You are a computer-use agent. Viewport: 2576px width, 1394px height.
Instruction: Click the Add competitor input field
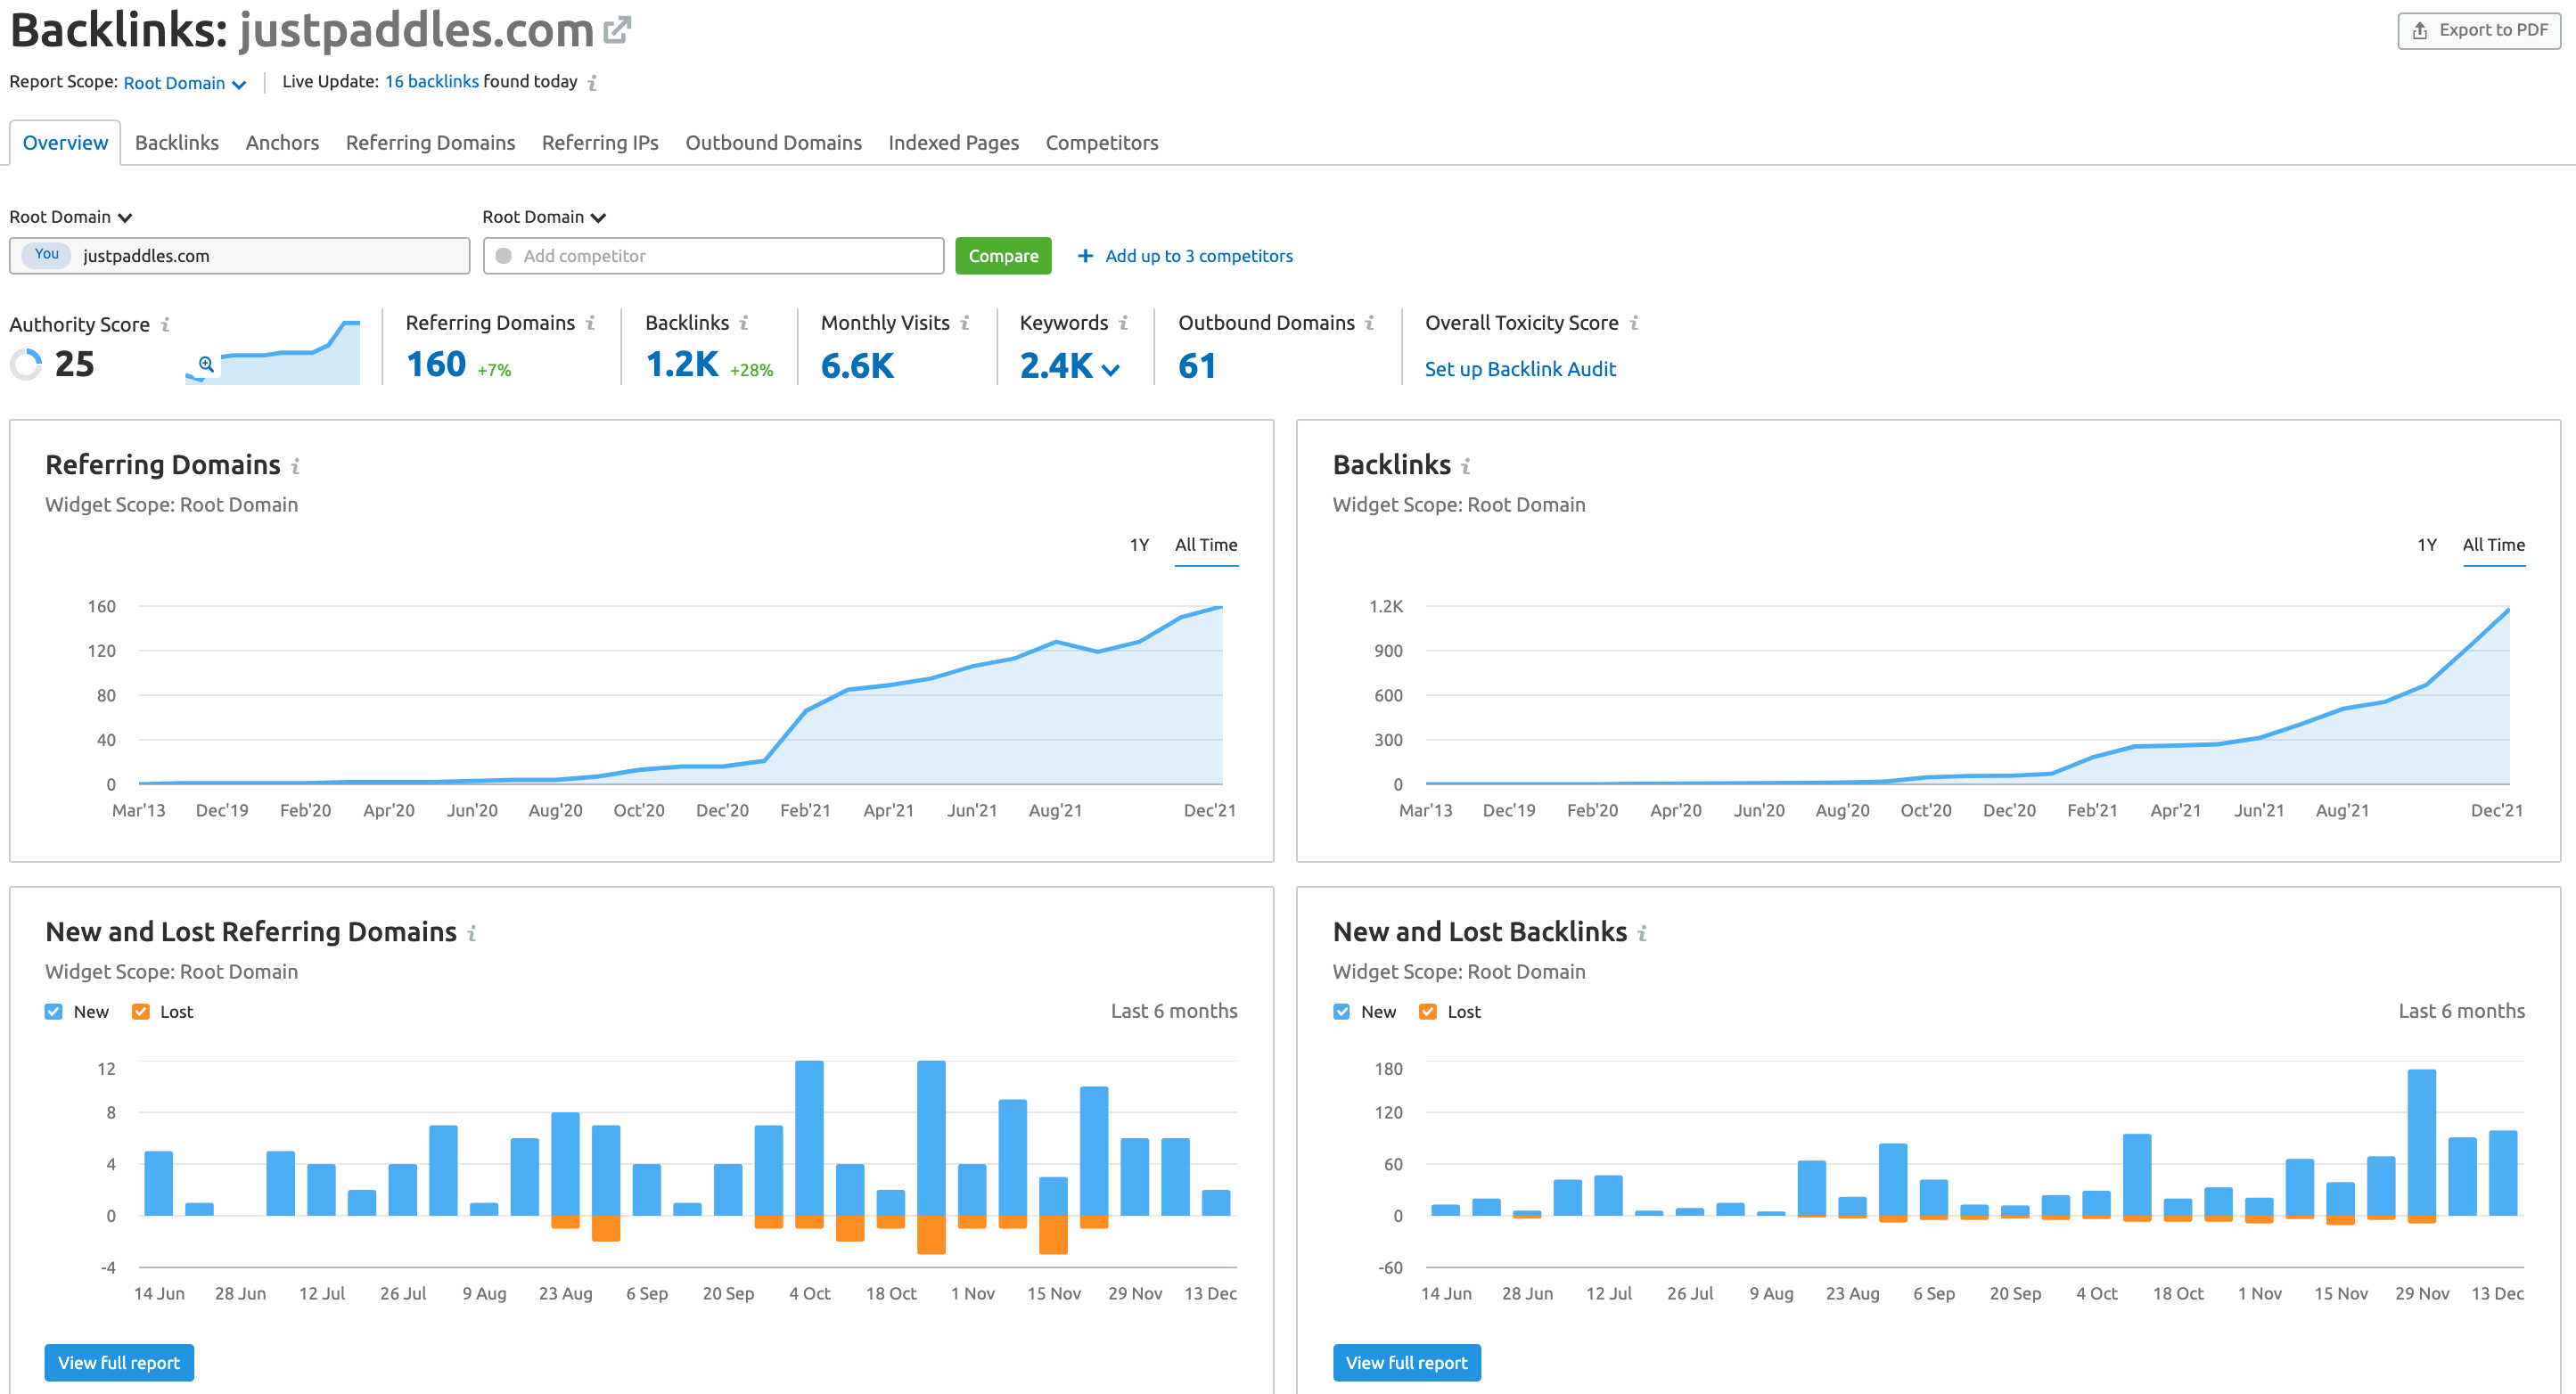pyautogui.click(x=713, y=256)
